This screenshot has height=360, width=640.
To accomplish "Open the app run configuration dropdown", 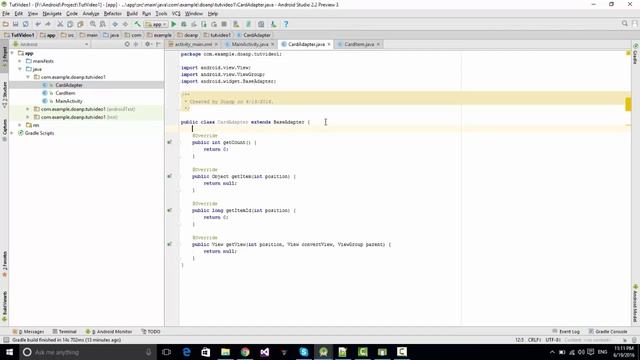I will click(x=156, y=24).
